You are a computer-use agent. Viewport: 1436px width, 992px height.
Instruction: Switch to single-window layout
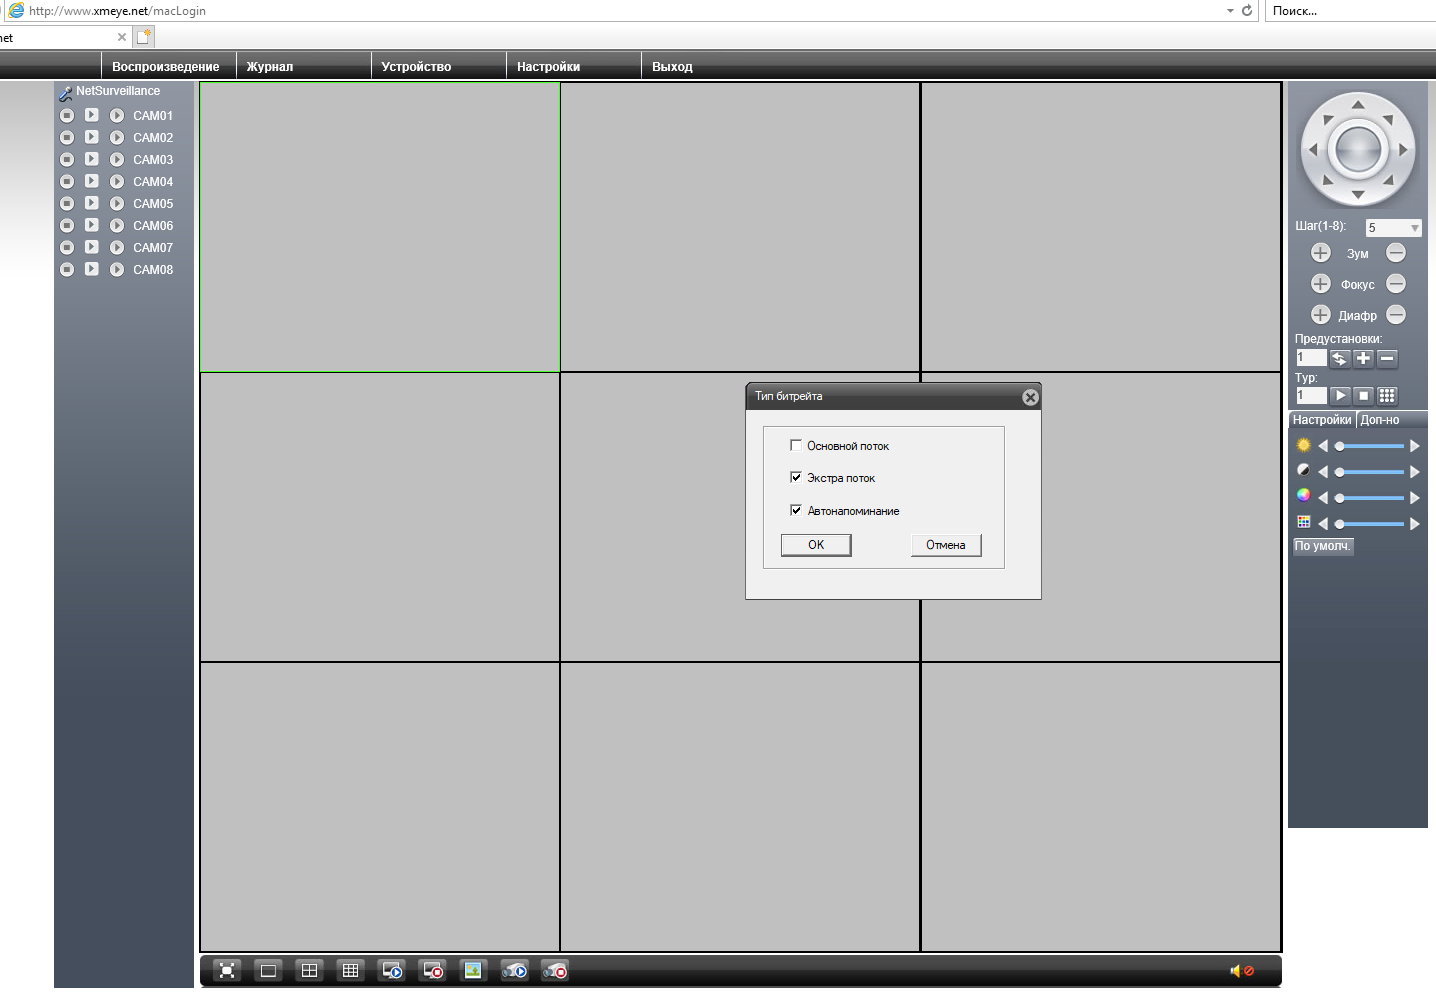point(268,970)
